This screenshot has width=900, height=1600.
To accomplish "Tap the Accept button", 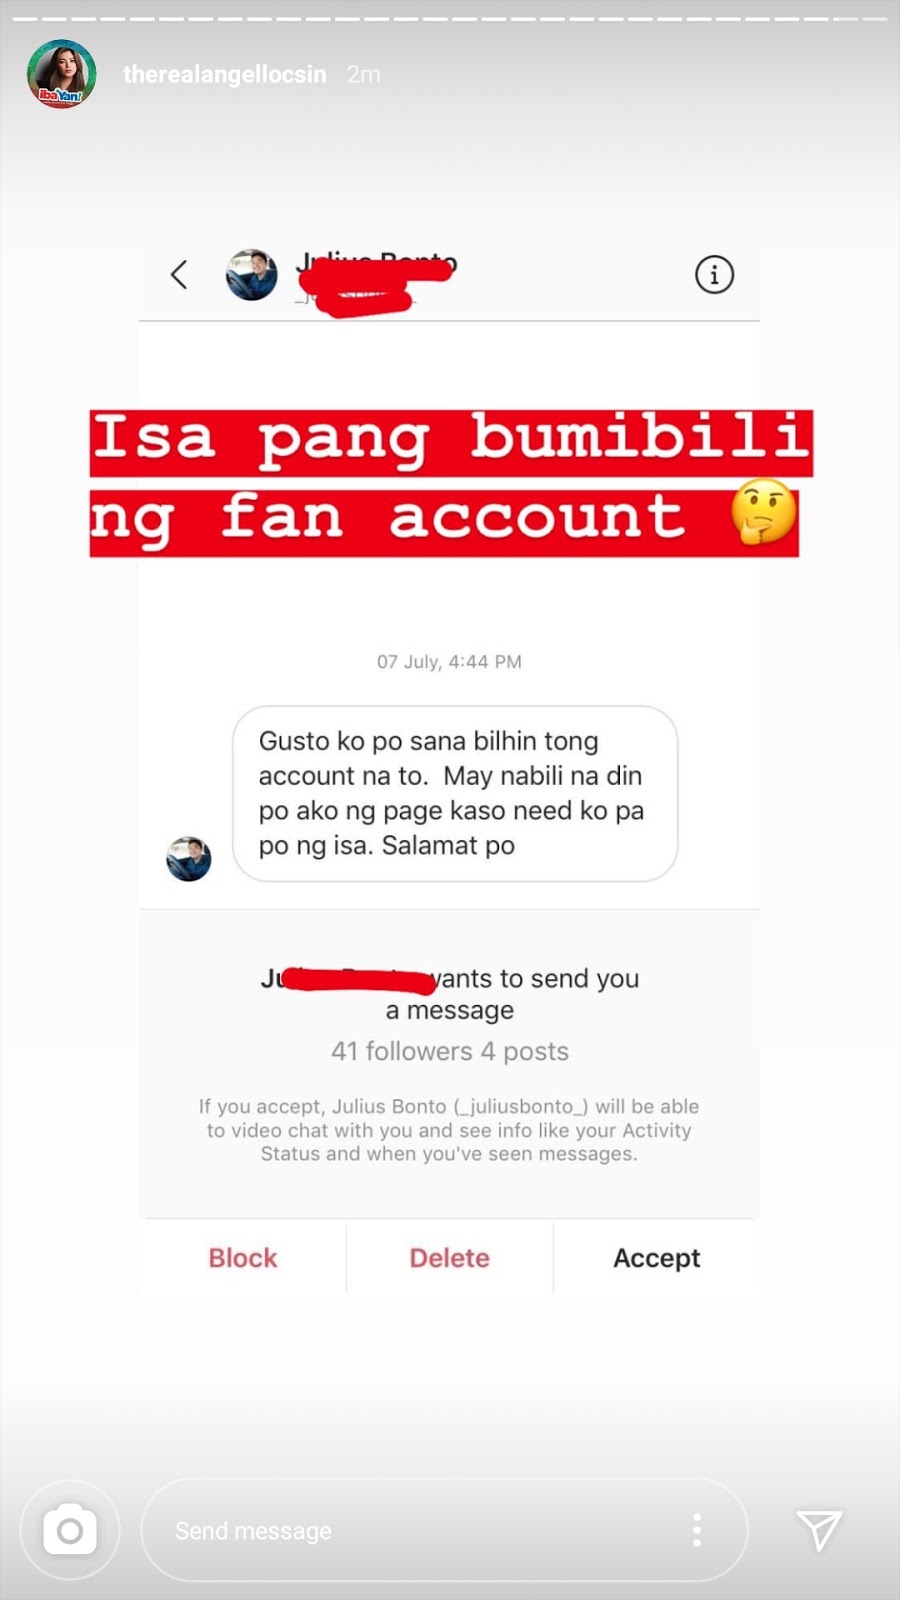I will (657, 1258).
